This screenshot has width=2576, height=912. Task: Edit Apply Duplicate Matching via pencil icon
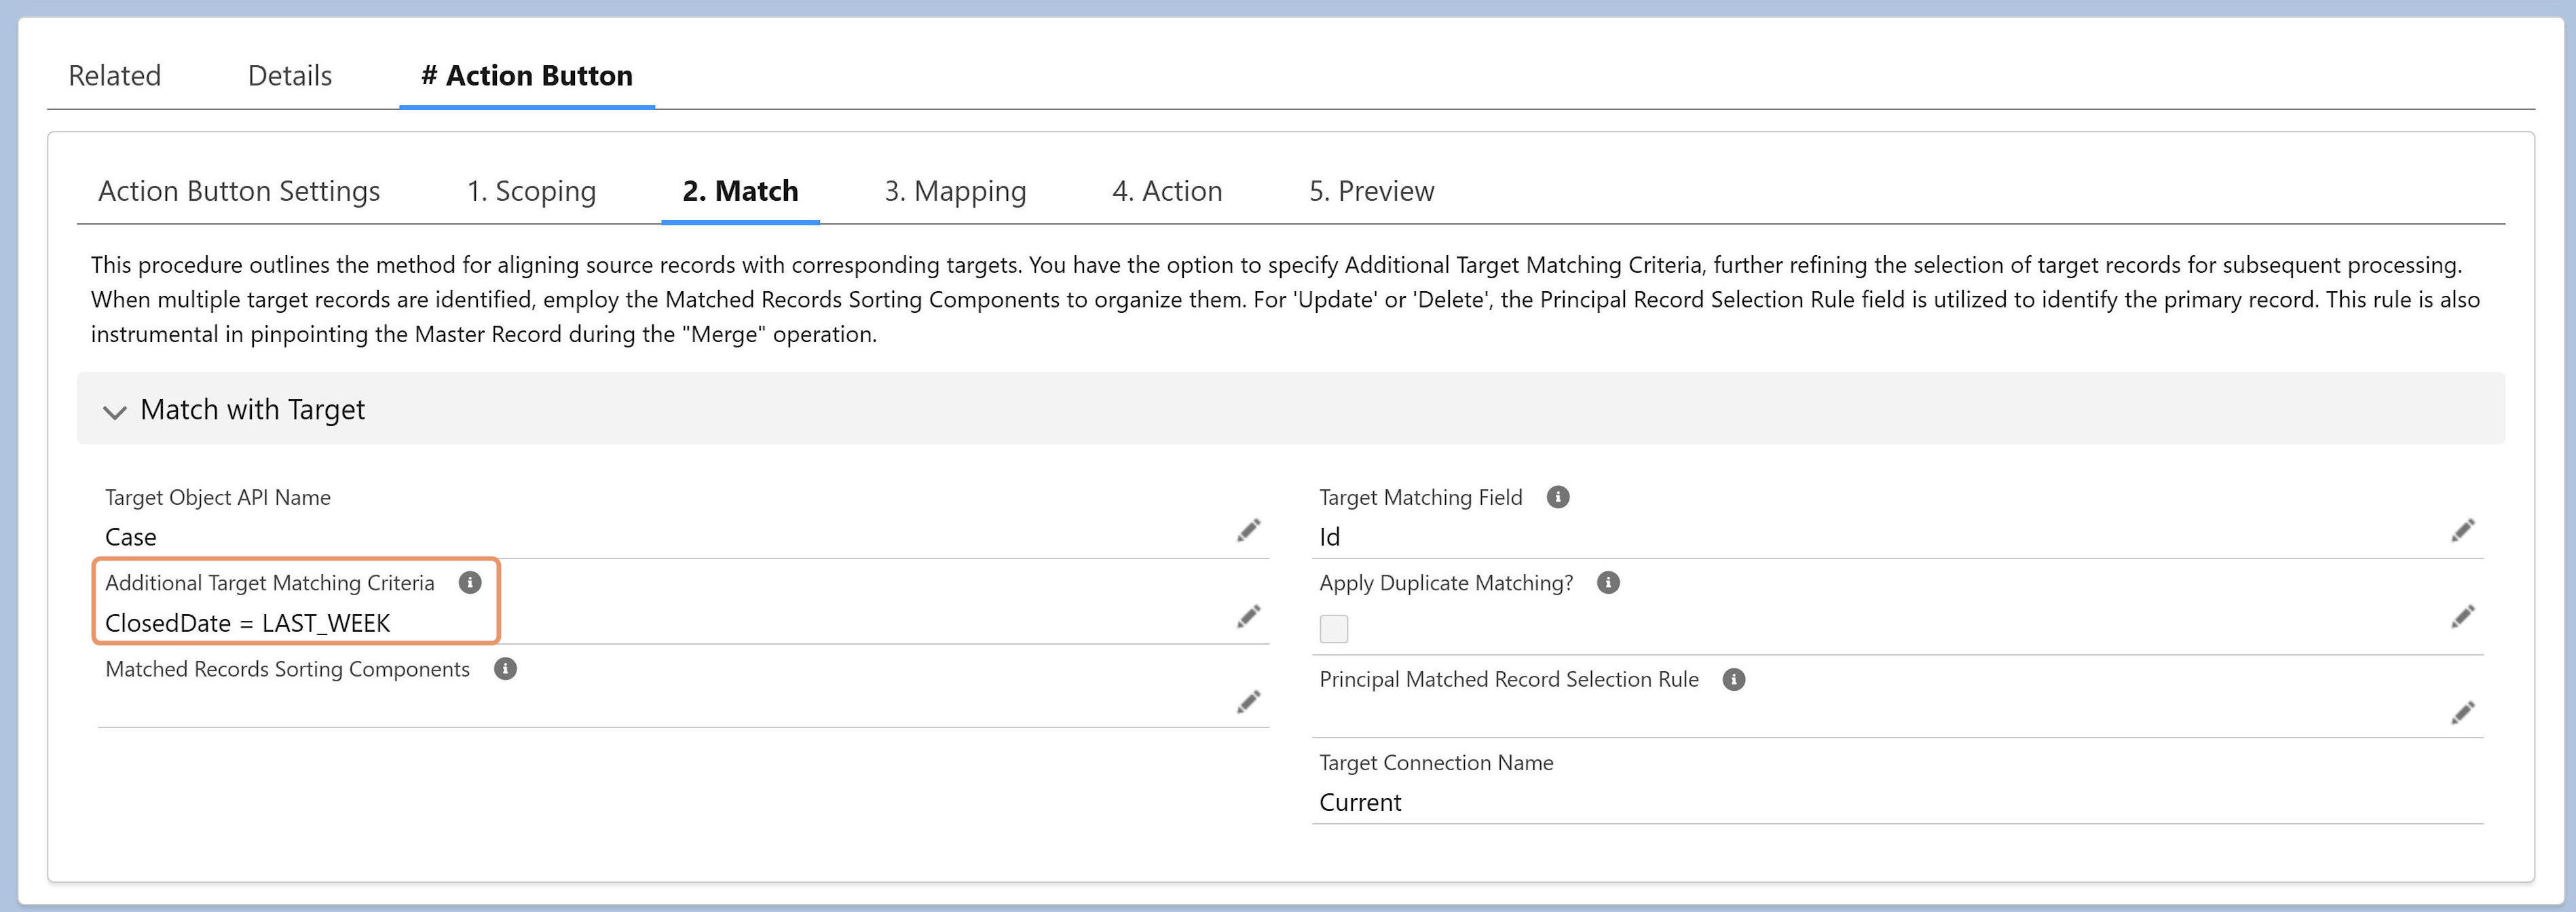click(x=2463, y=616)
